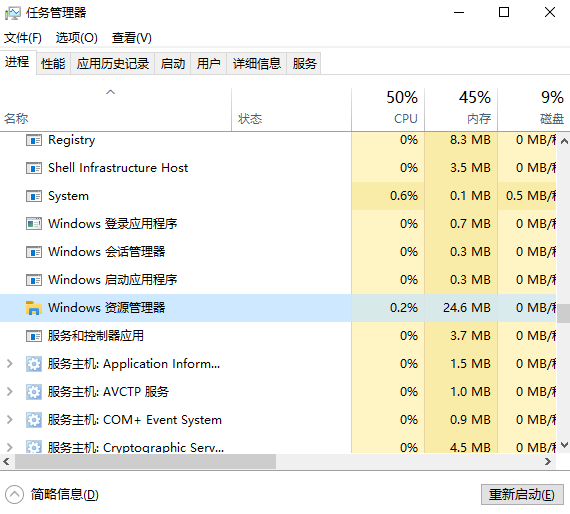Expand 服务主机: Application Inform... group

click(x=10, y=364)
